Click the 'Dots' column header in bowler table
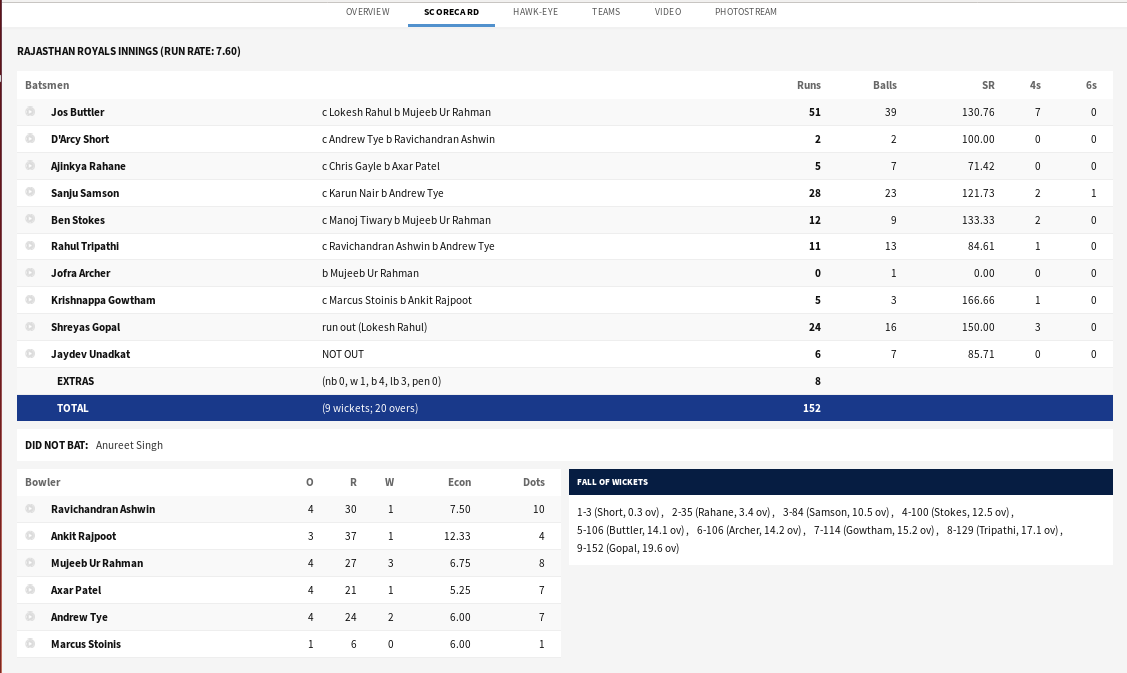Screen dimensions: 1127x673 click(x=534, y=482)
